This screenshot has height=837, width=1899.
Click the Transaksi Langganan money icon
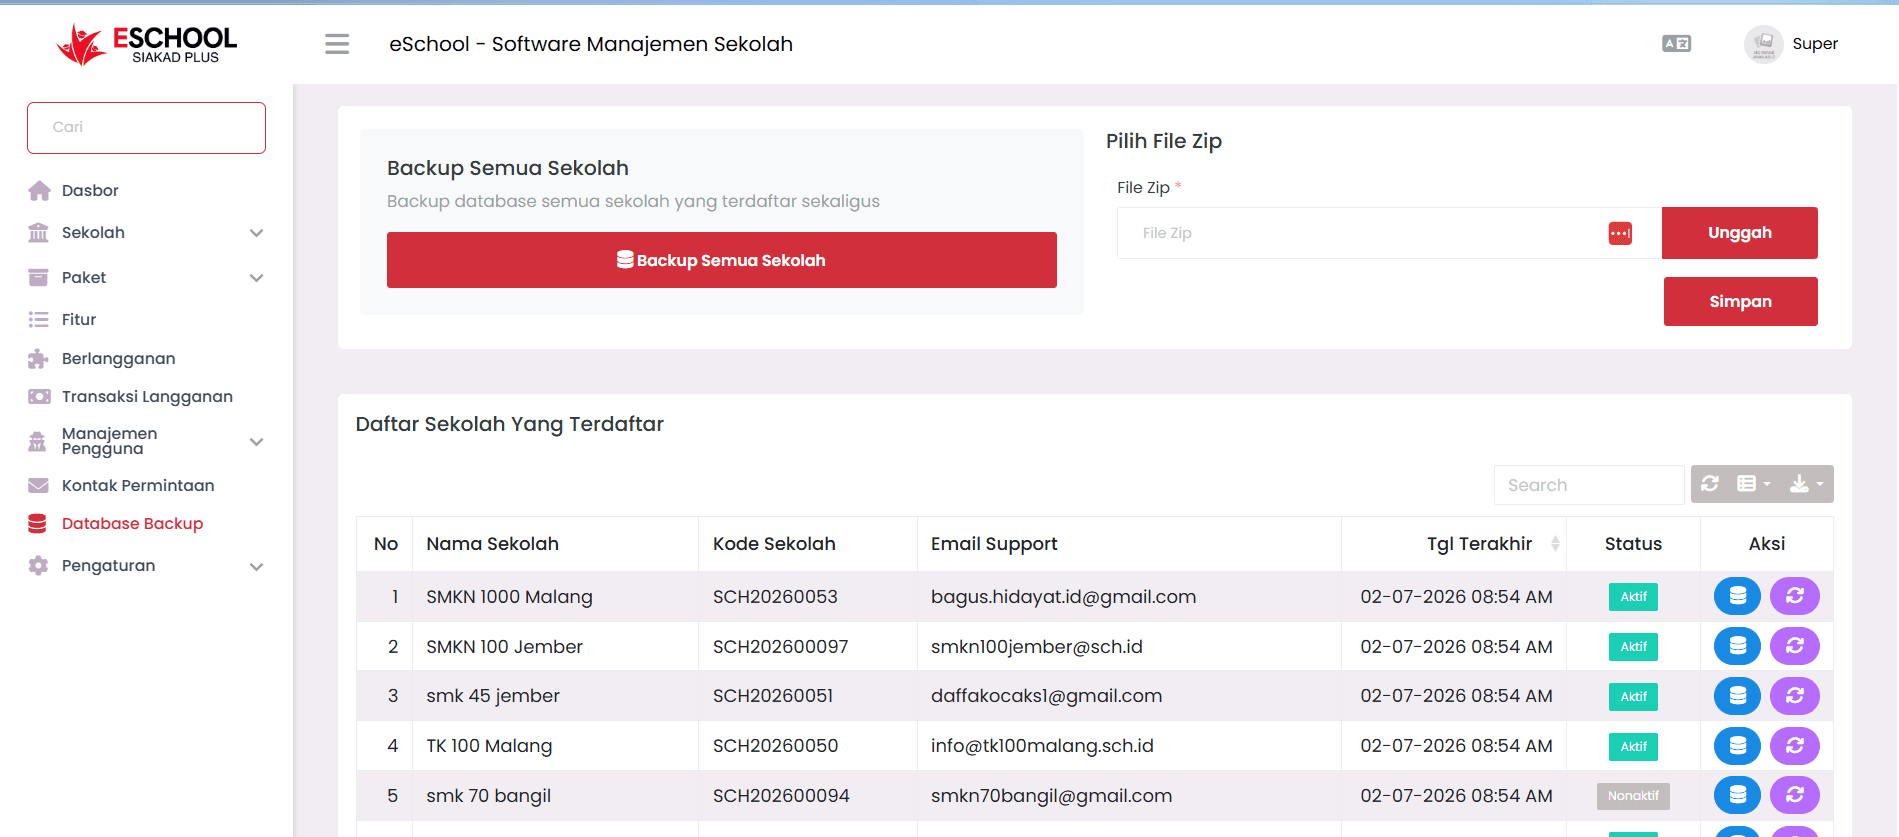(39, 397)
